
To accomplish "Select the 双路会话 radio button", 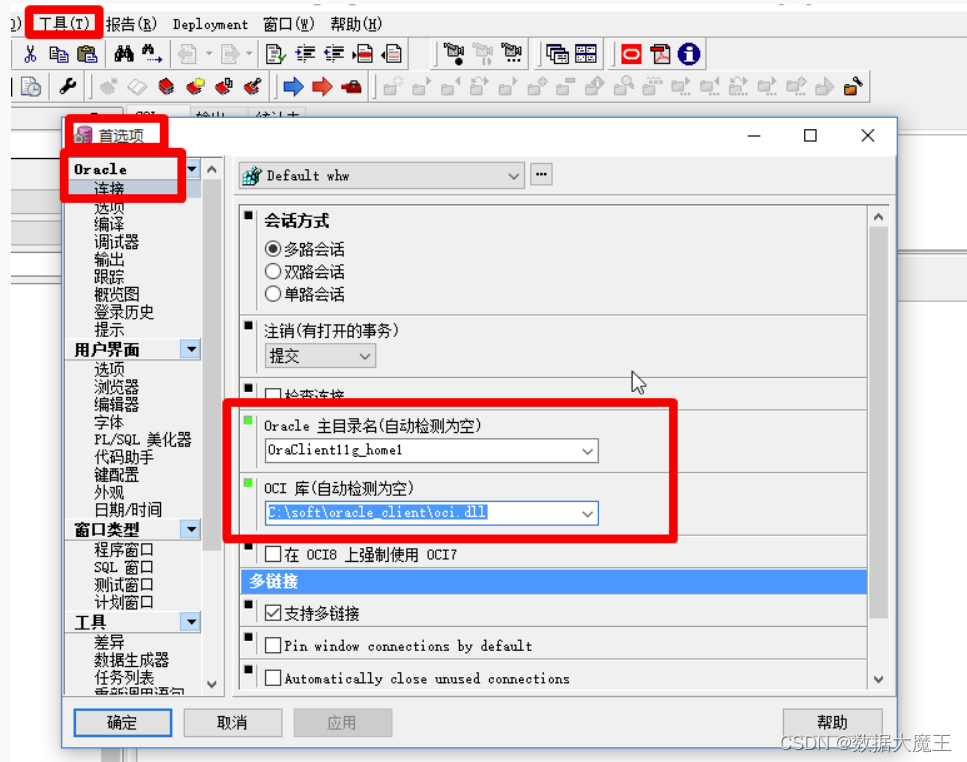I will tap(273, 271).
